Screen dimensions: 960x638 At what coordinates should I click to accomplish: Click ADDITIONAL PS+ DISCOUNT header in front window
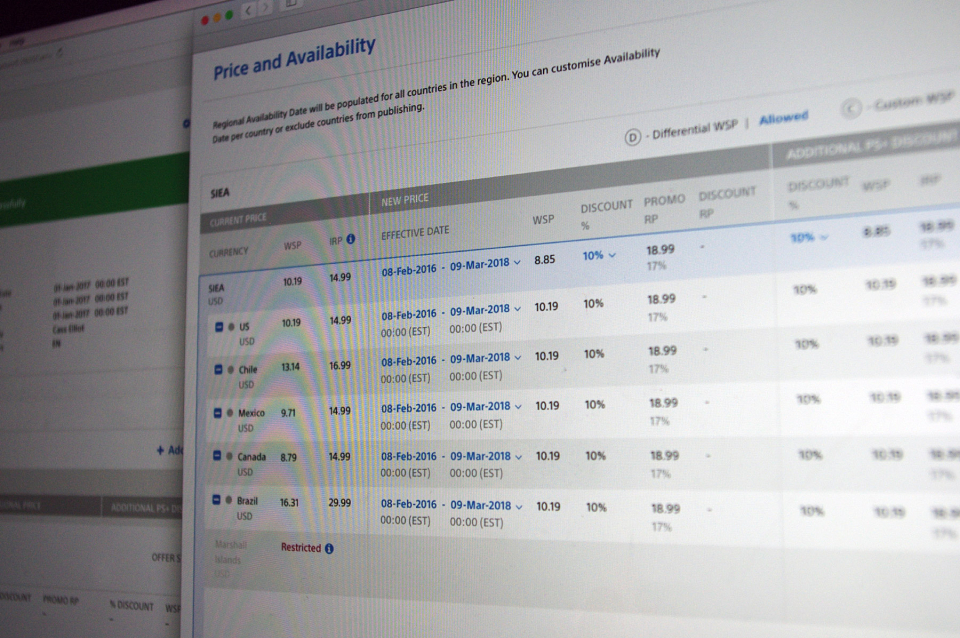pos(871,144)
